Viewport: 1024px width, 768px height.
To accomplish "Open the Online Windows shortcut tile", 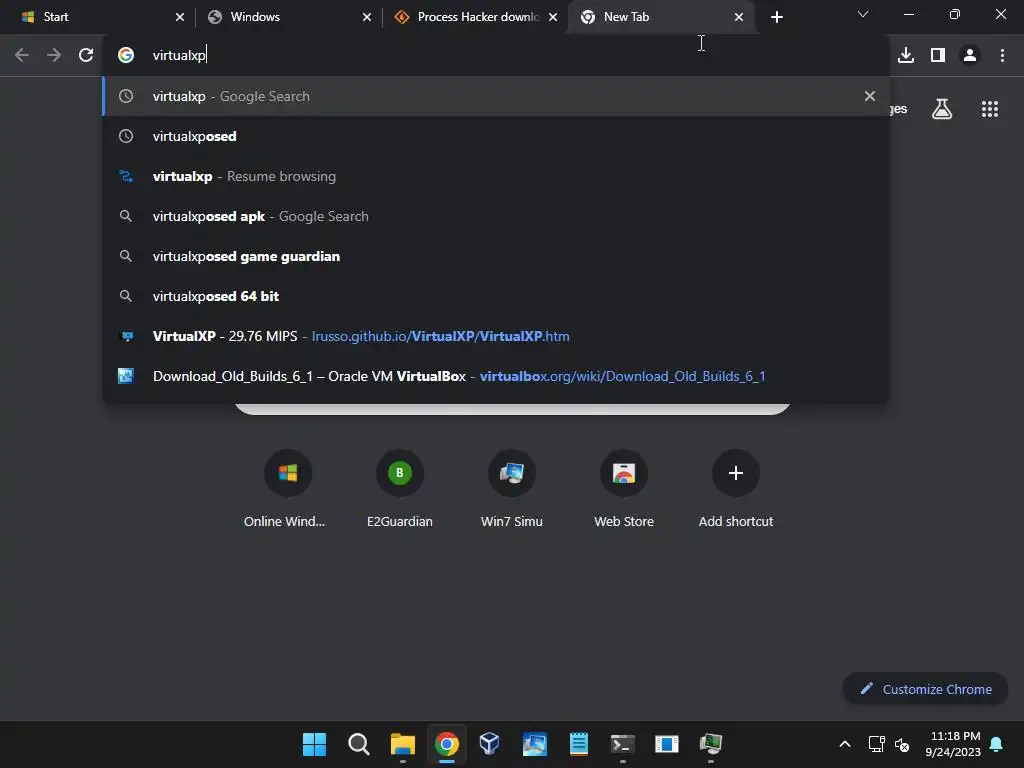I will [x=287, y=488].
